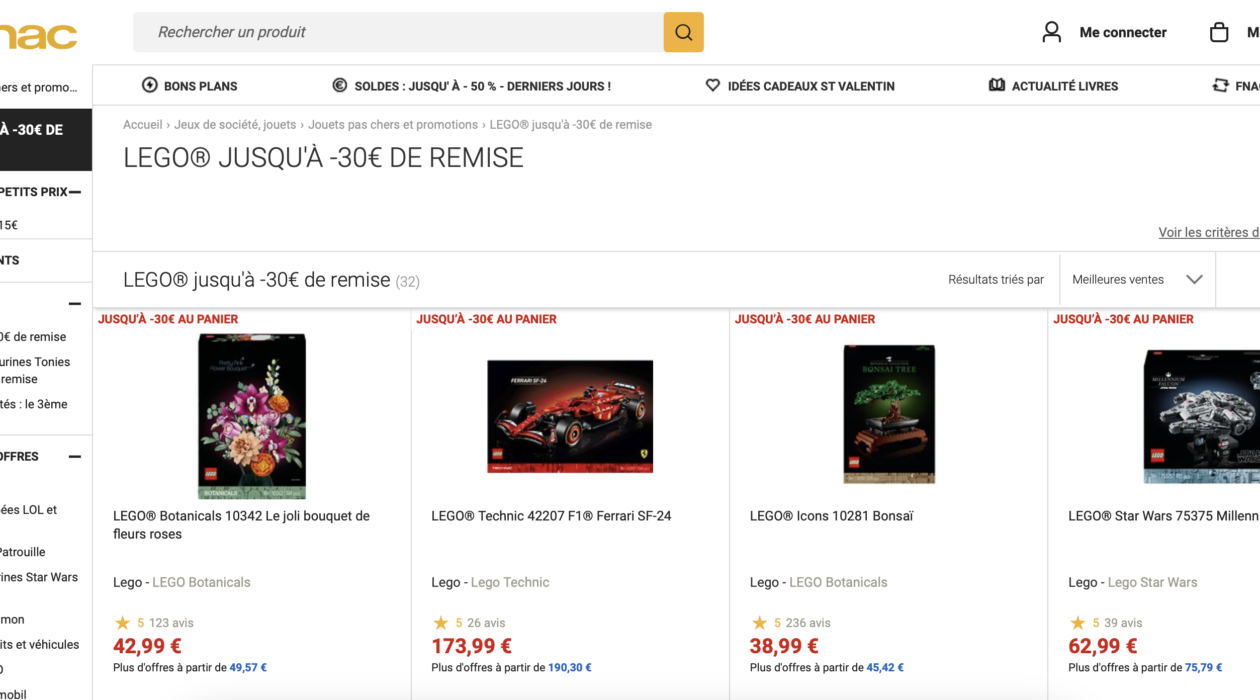
Task: Collapse the OFFRES filter section
Action: coord(73,455)
